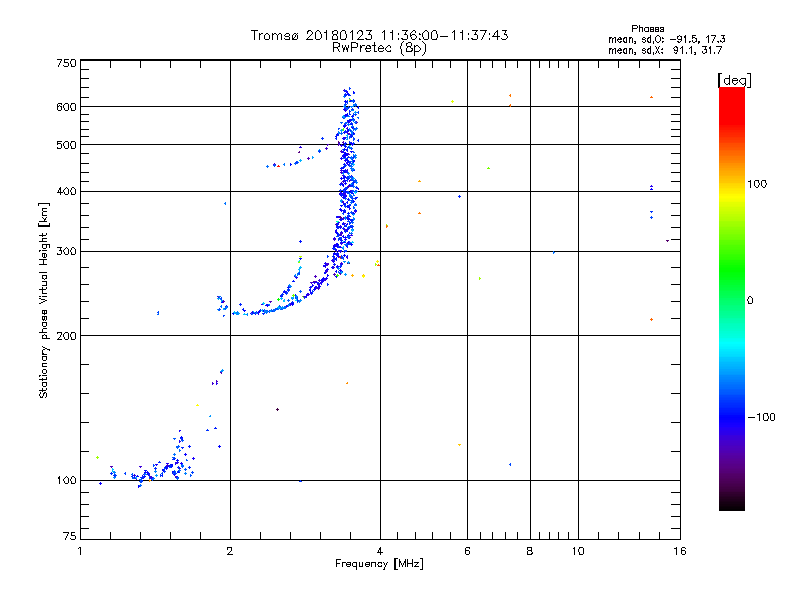Click the black bottom of the phase colorbar
The width and height of the screenshot is (800, 600).
(732, 503)
